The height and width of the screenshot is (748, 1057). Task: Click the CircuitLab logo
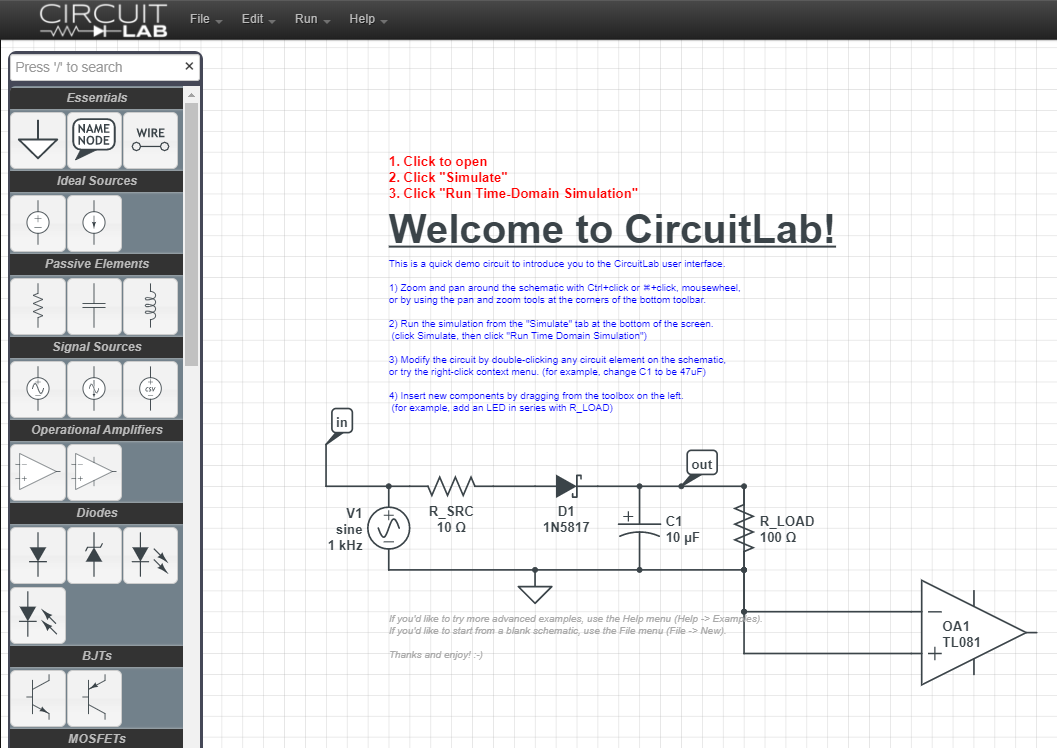point(103,20)
